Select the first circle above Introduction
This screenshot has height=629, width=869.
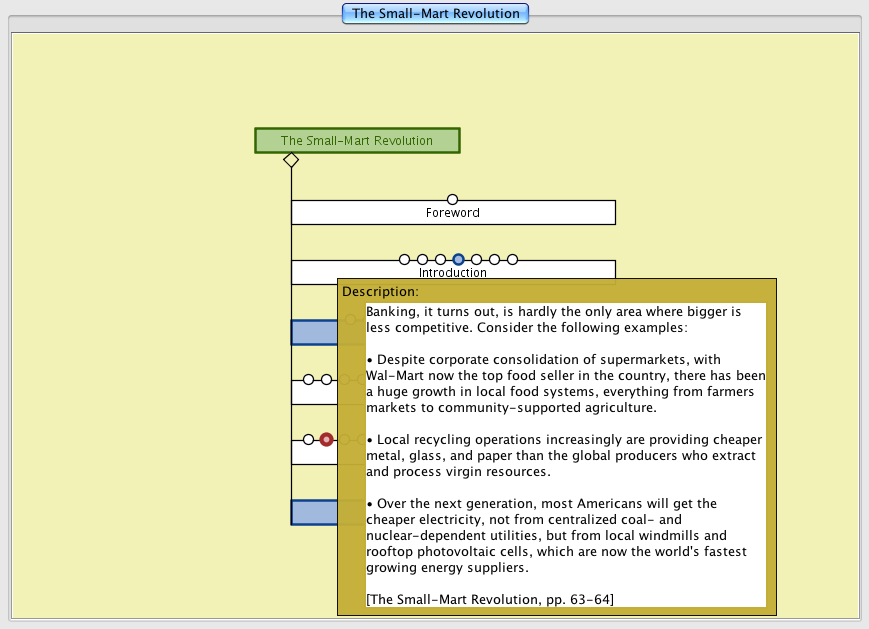(x=404, y=259)
